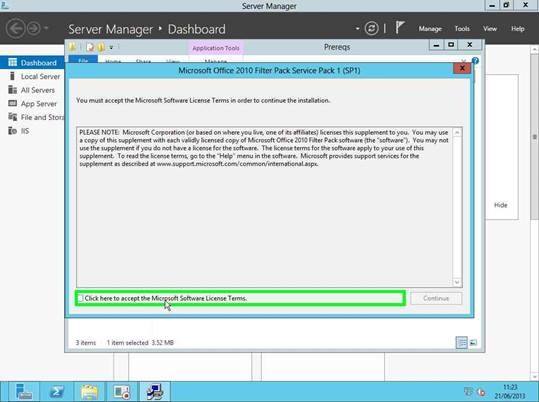Open Server Manager from the taskbar
Screen dimensions: 539x402
click(24, 391)
